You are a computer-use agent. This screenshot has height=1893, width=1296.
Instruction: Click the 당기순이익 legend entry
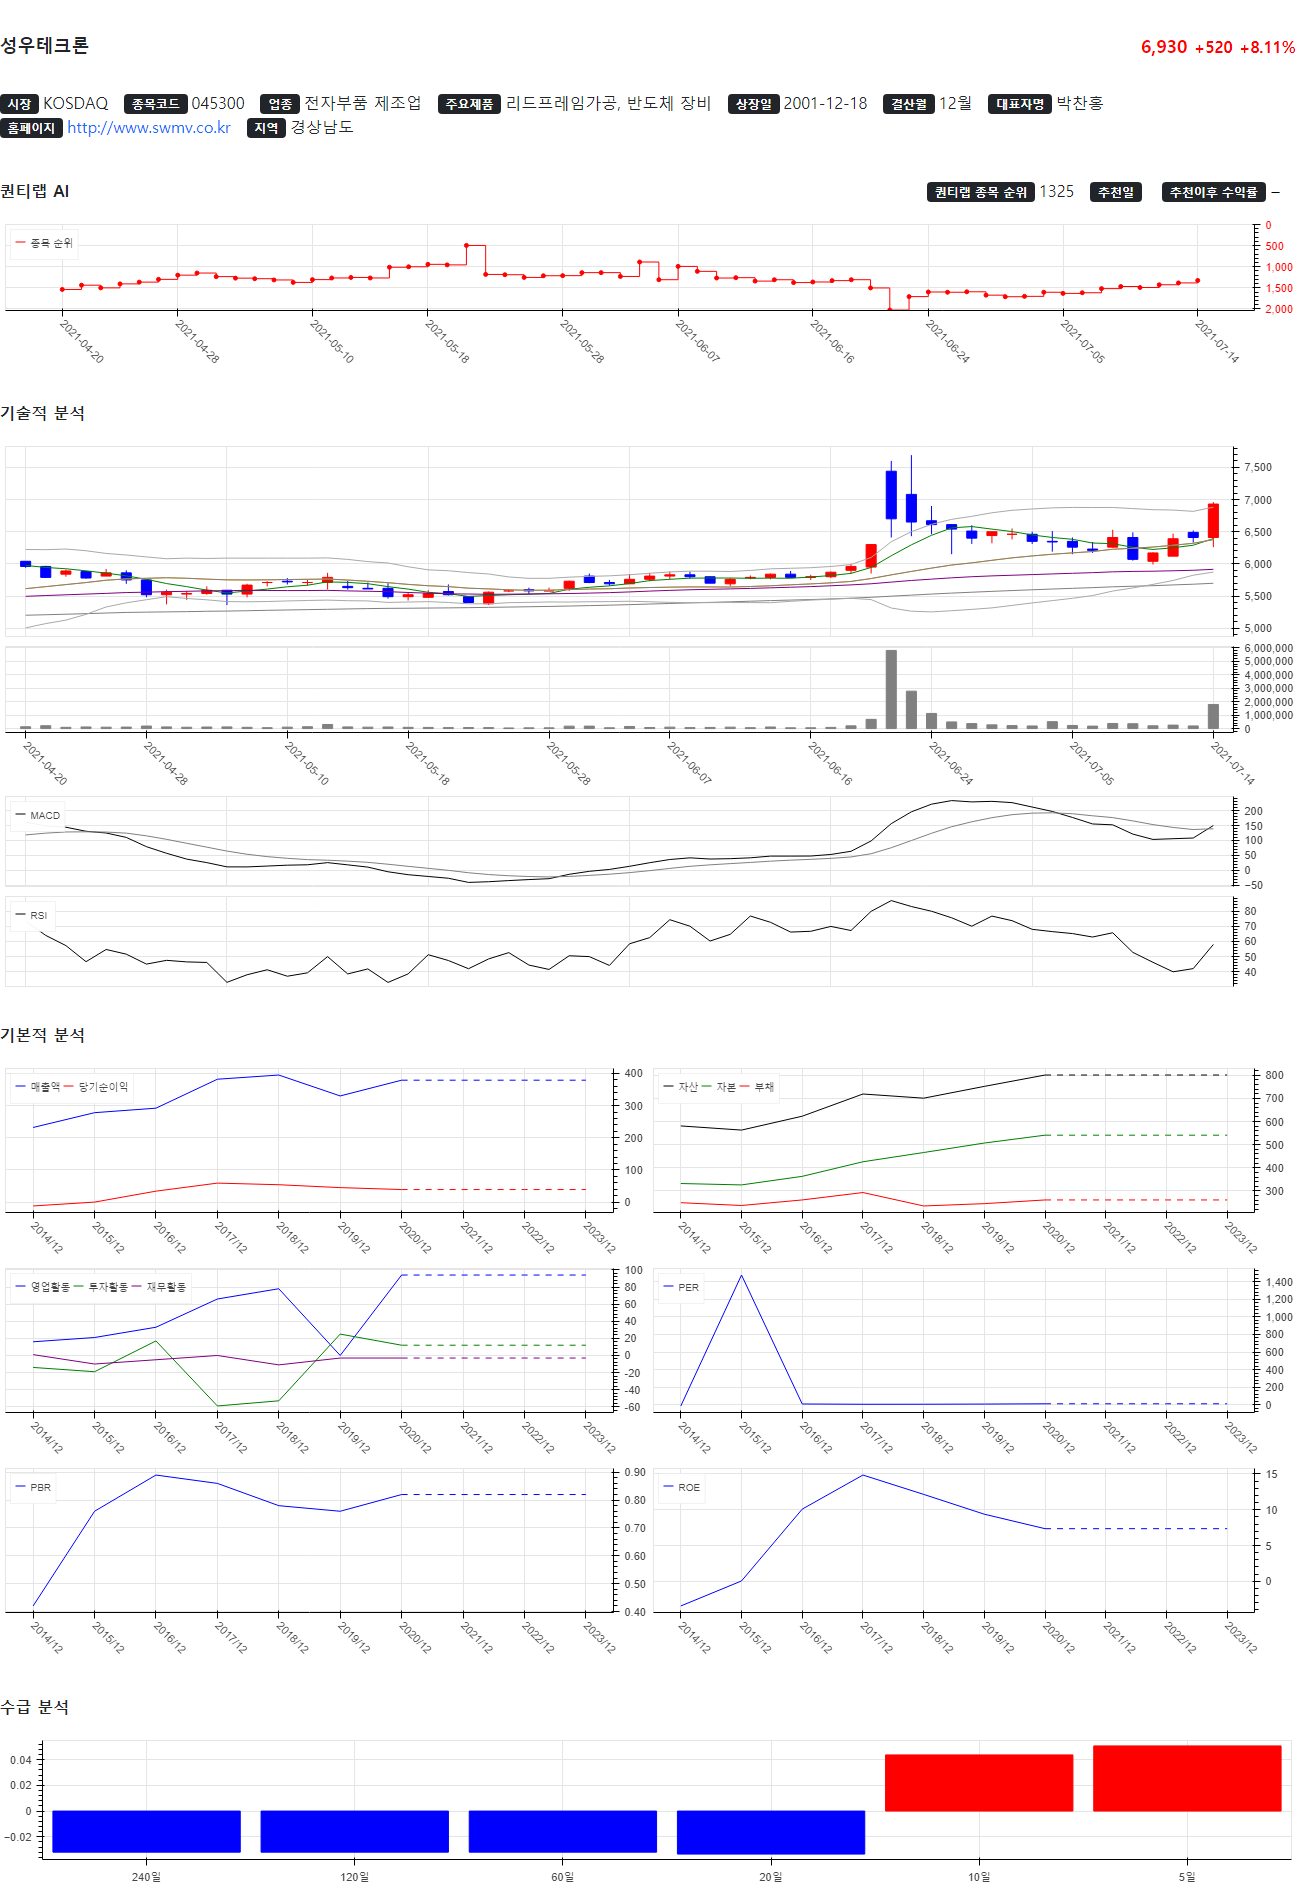coord(97,1087)
